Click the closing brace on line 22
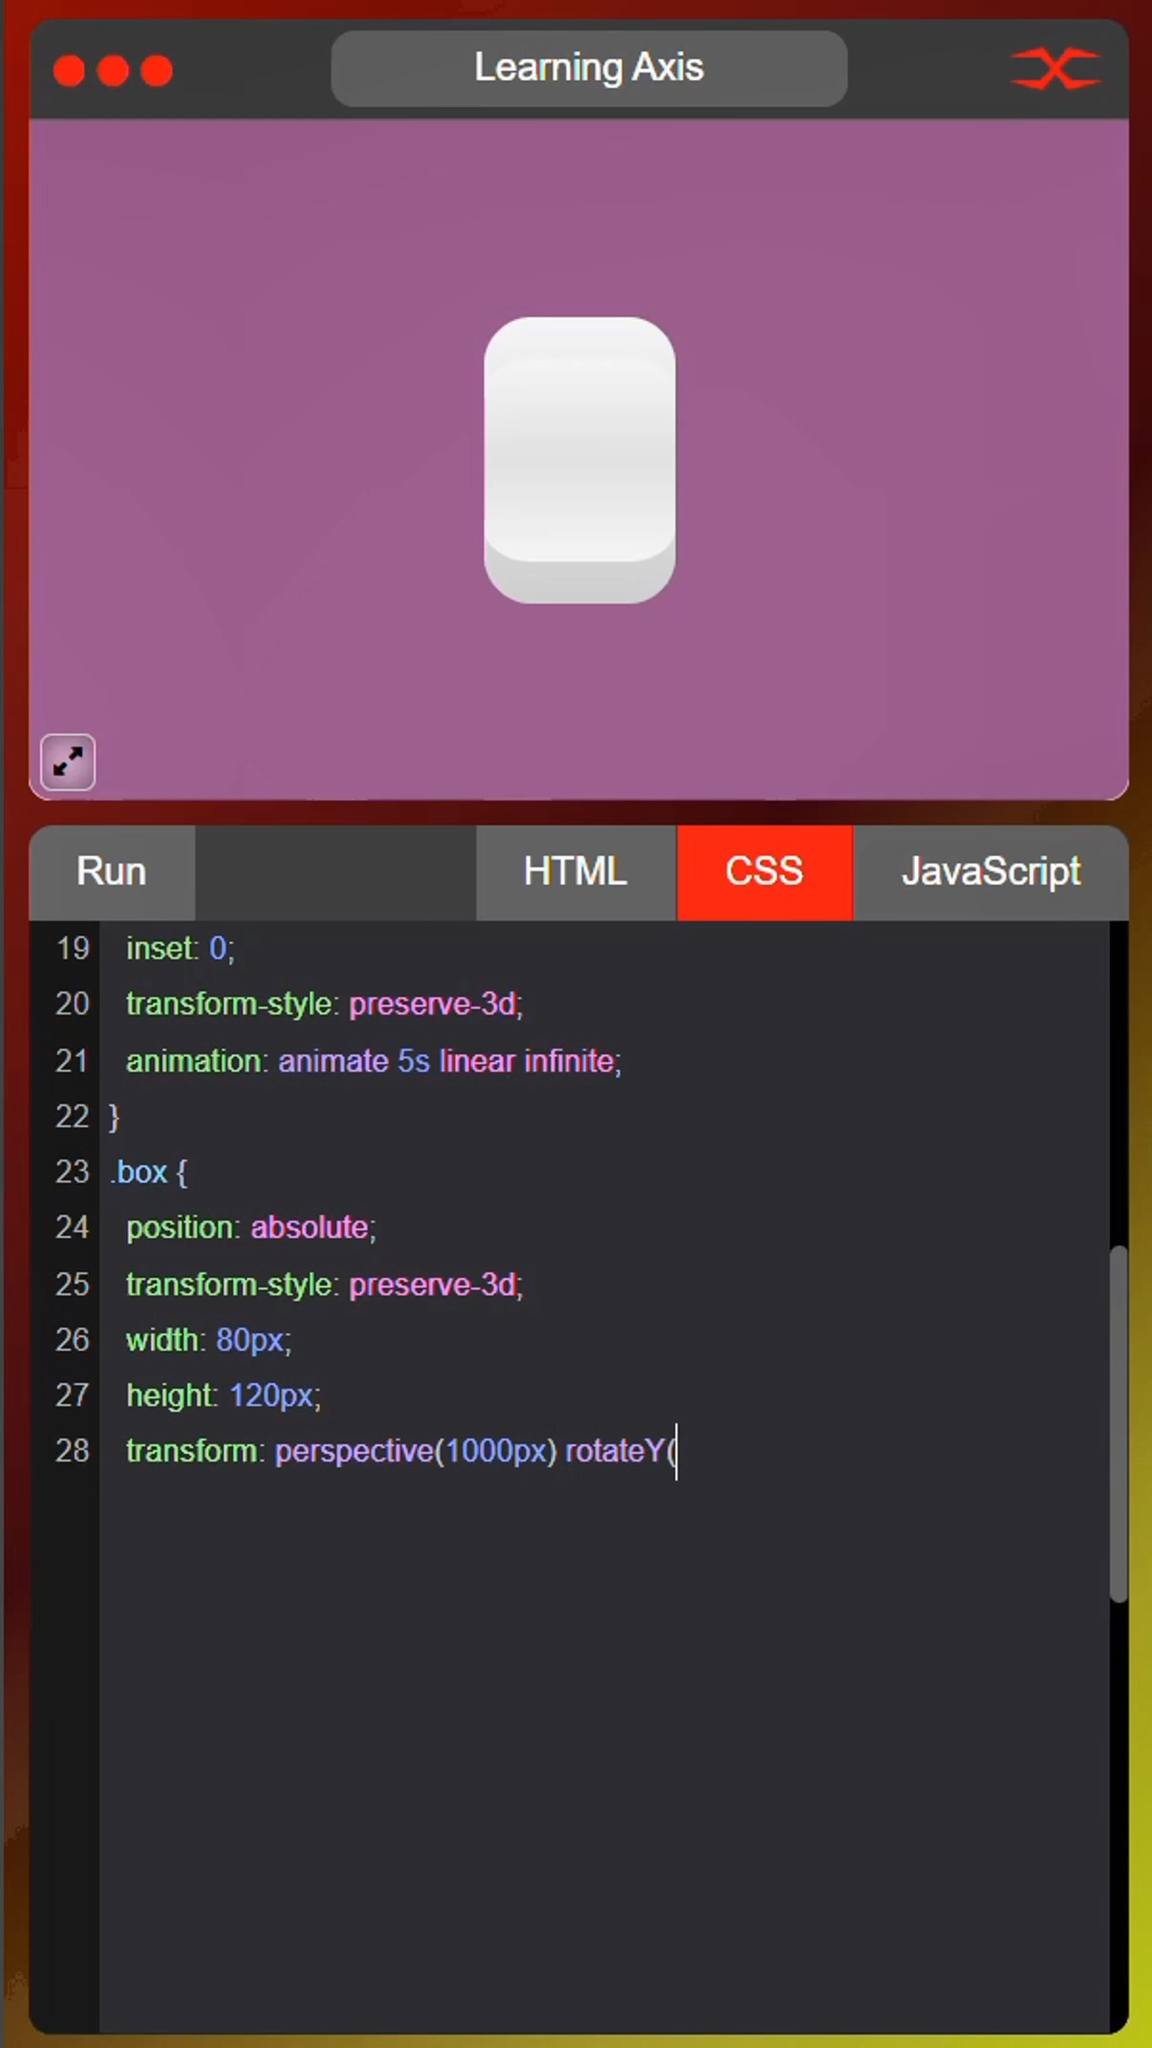Screen dimensions: 1152x2048 [114, 1116]
